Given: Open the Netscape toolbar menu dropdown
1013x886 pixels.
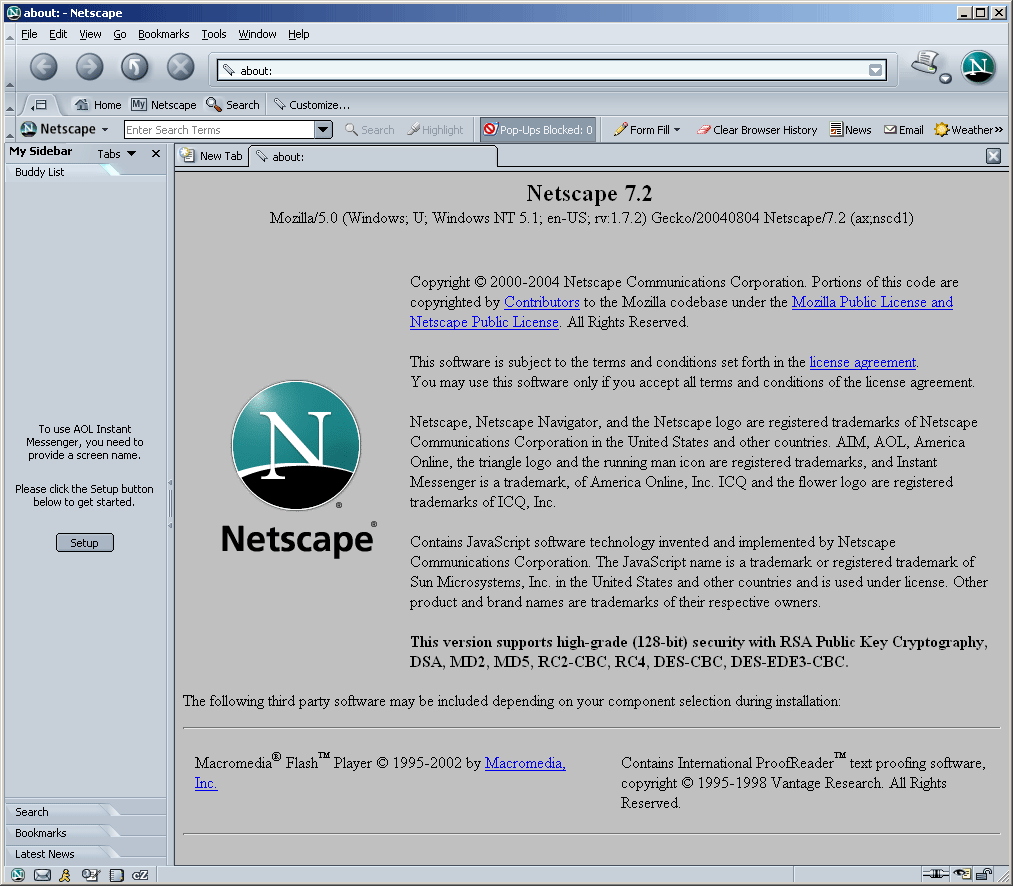Looking at the screenshot, I should 64,129.
